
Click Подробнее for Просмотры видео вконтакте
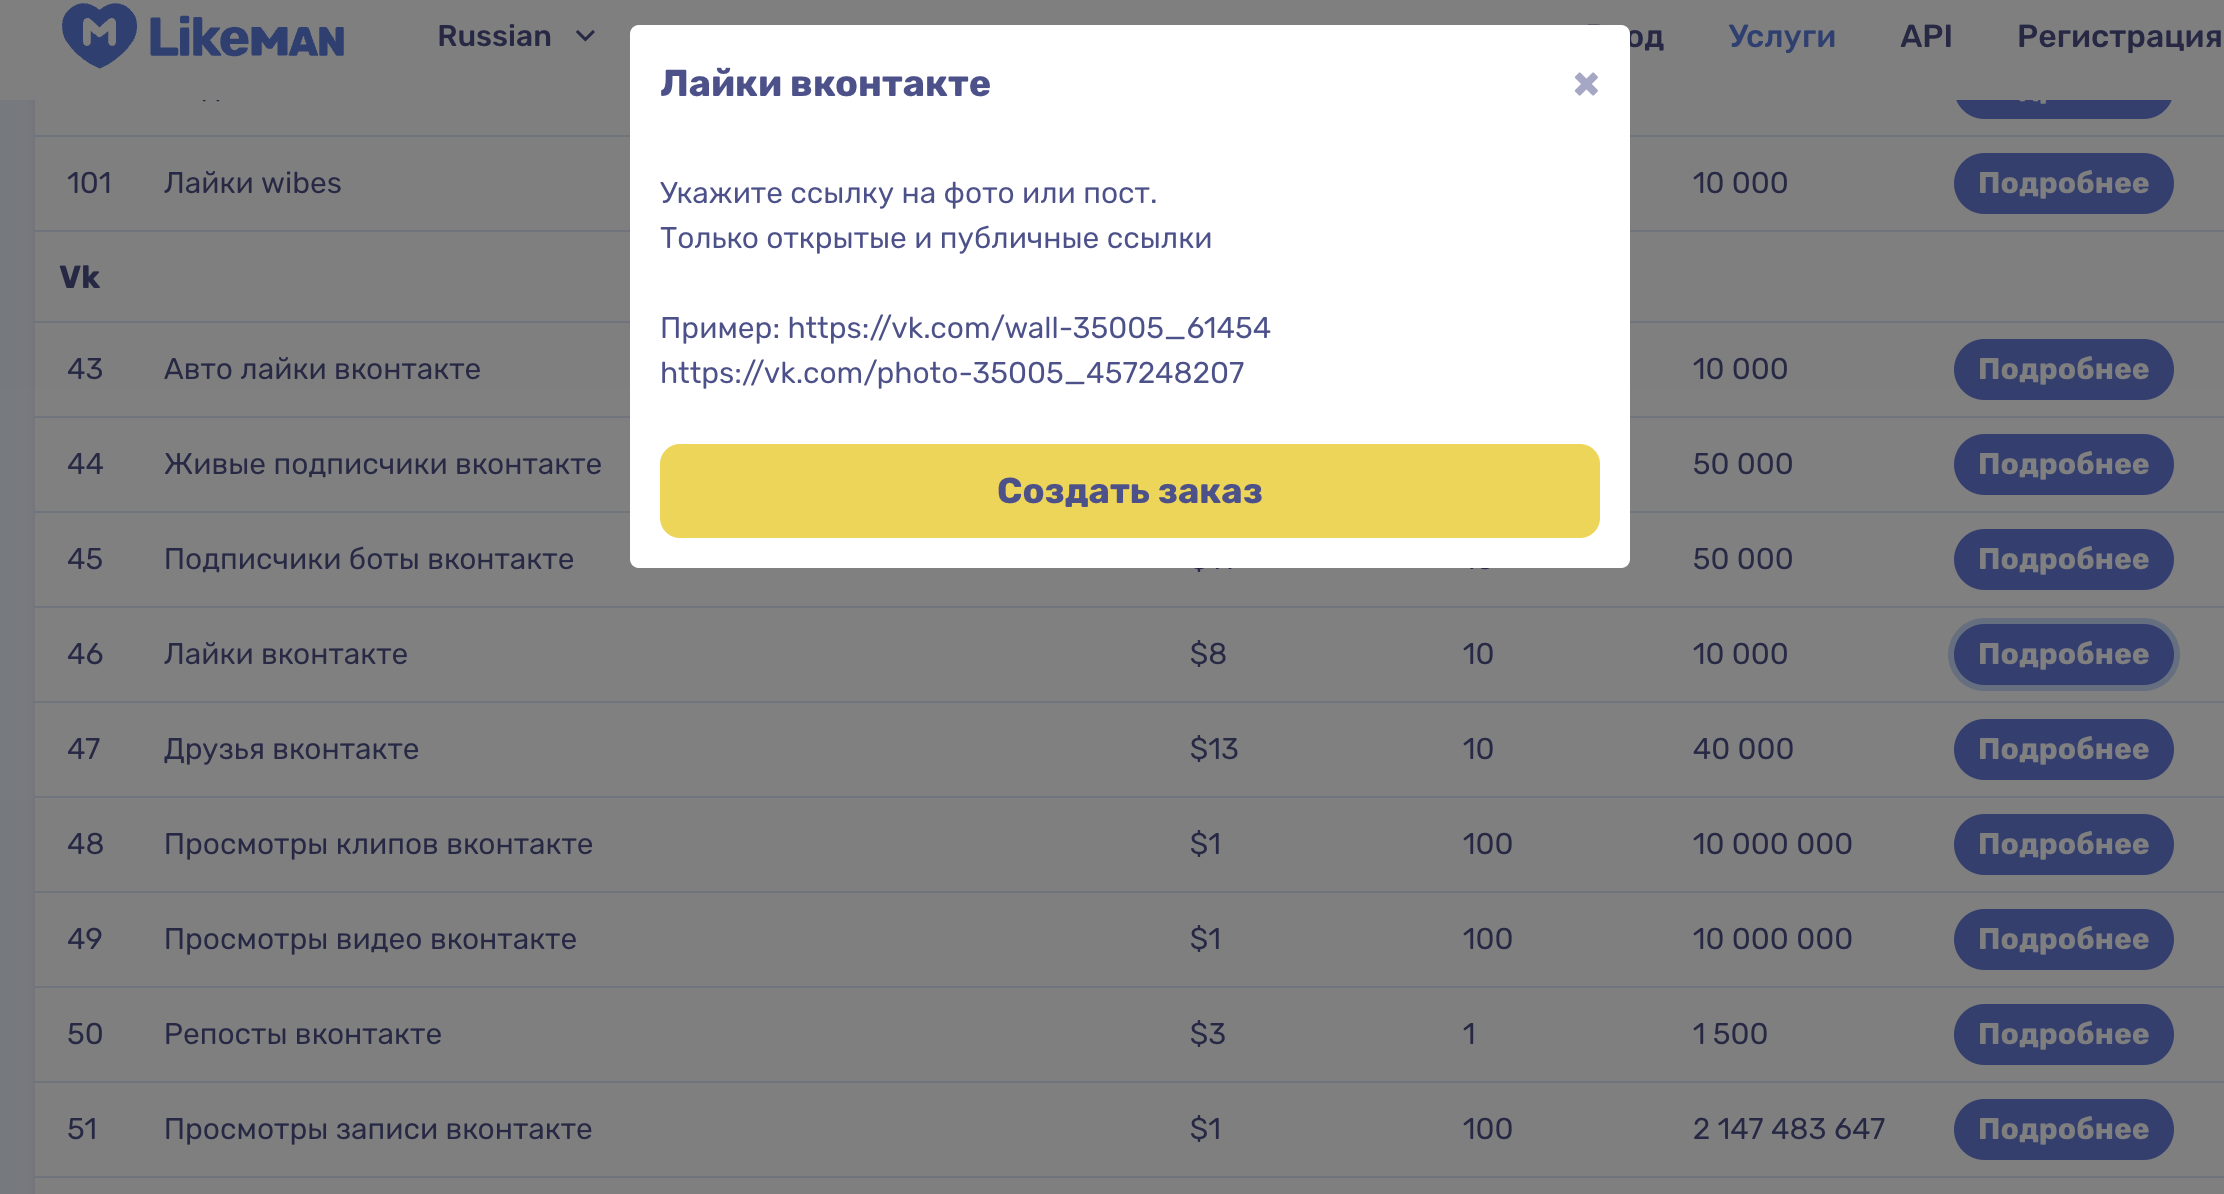(x=2063, y=939)
